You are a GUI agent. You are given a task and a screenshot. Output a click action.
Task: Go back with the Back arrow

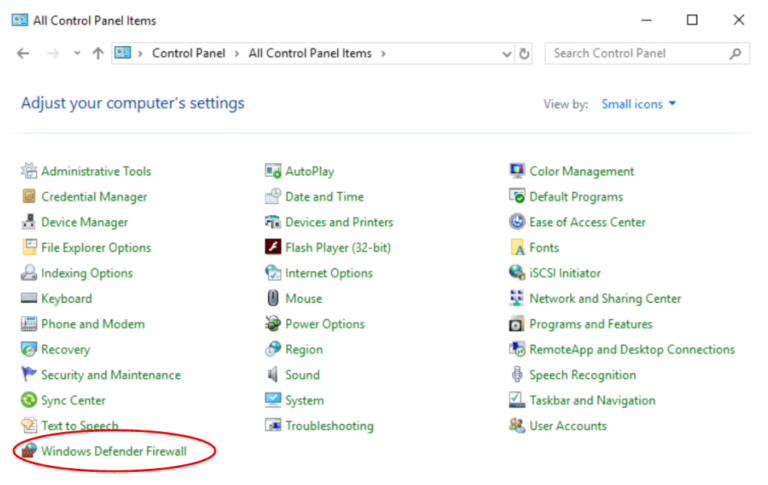click(x=23, y=53)
